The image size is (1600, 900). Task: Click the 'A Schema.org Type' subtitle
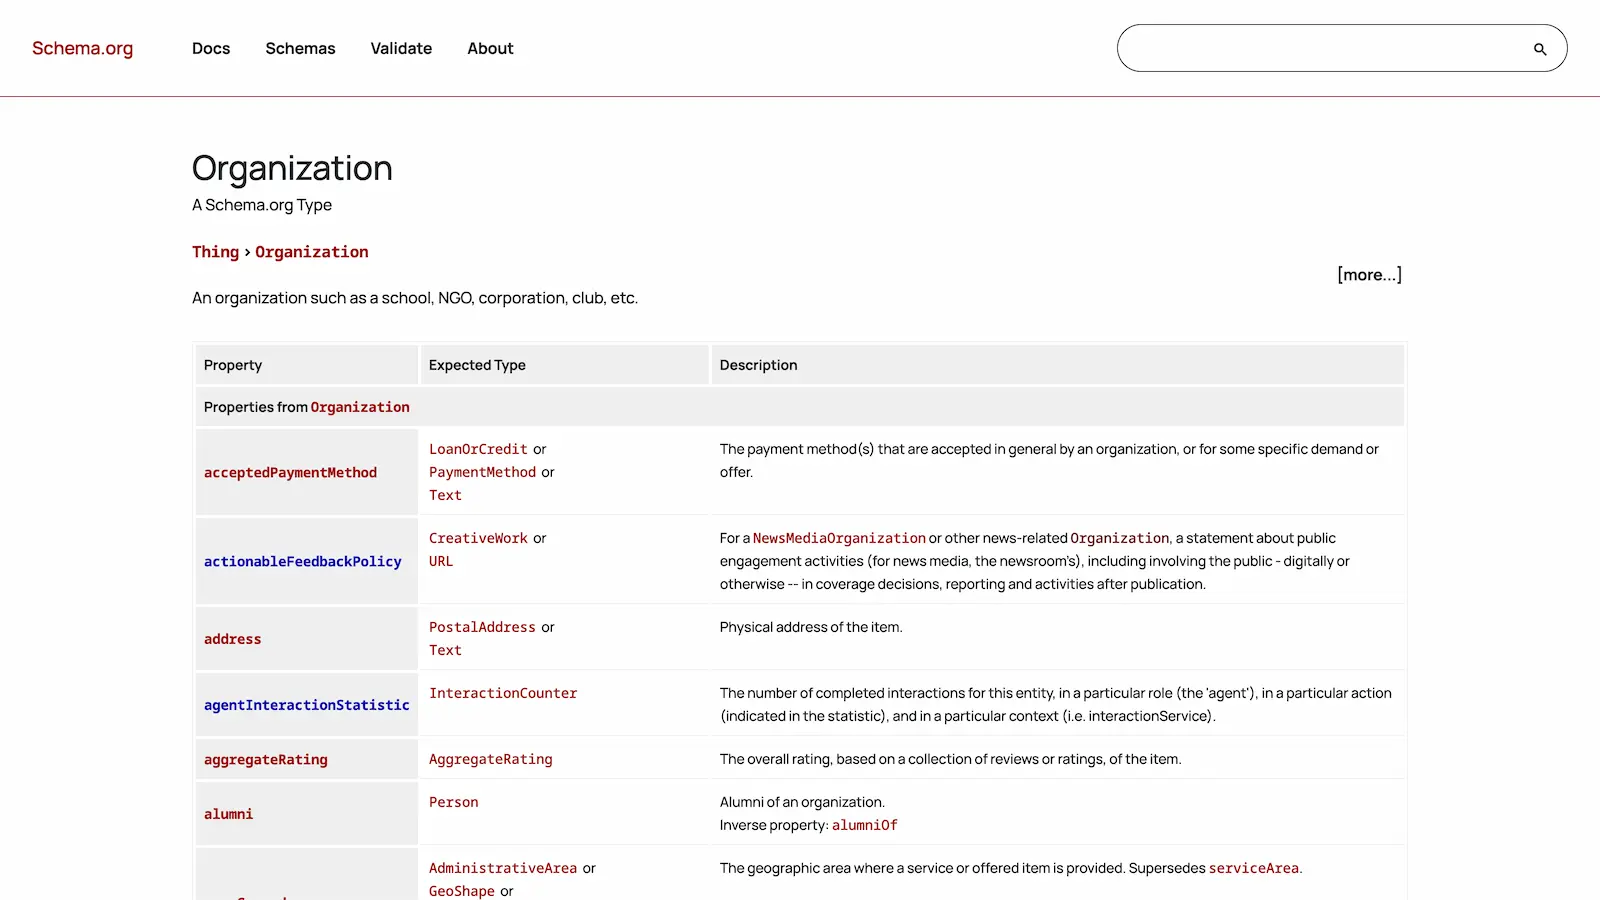(x=262, y=205)
